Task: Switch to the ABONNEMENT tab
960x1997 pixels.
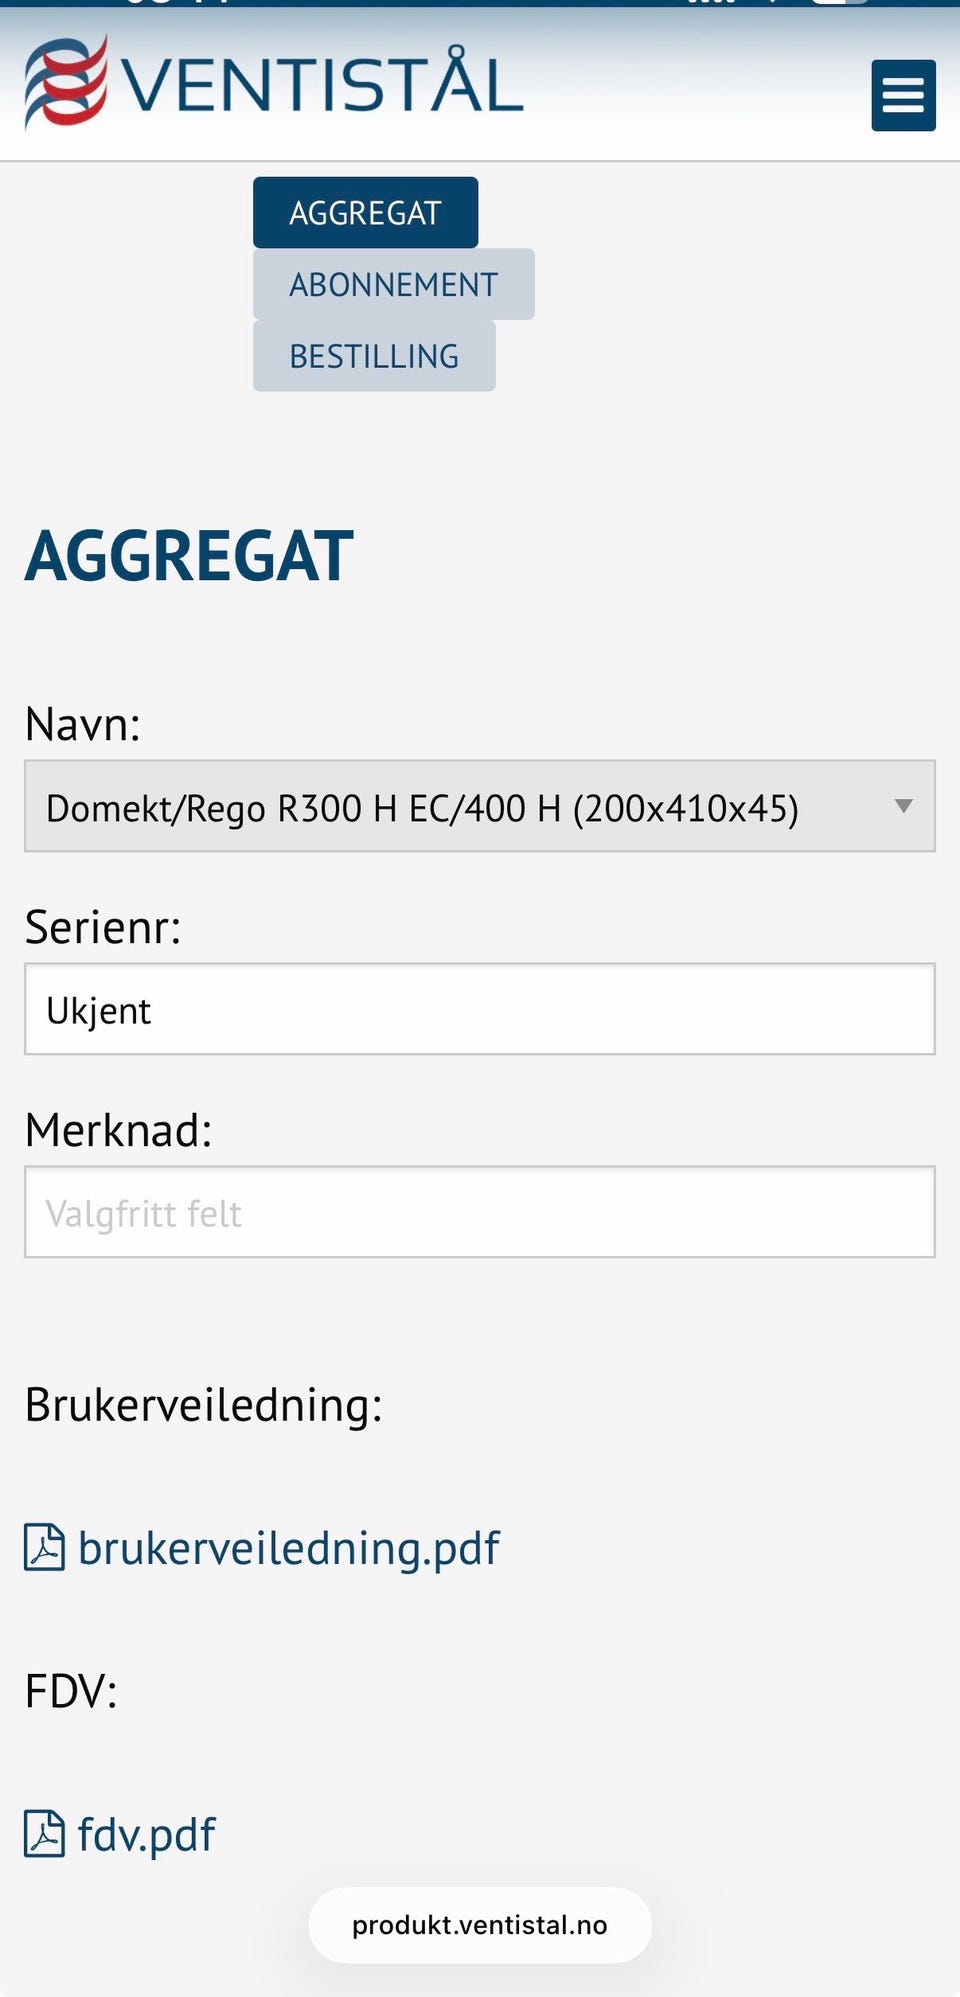Action: click(393, 285)
